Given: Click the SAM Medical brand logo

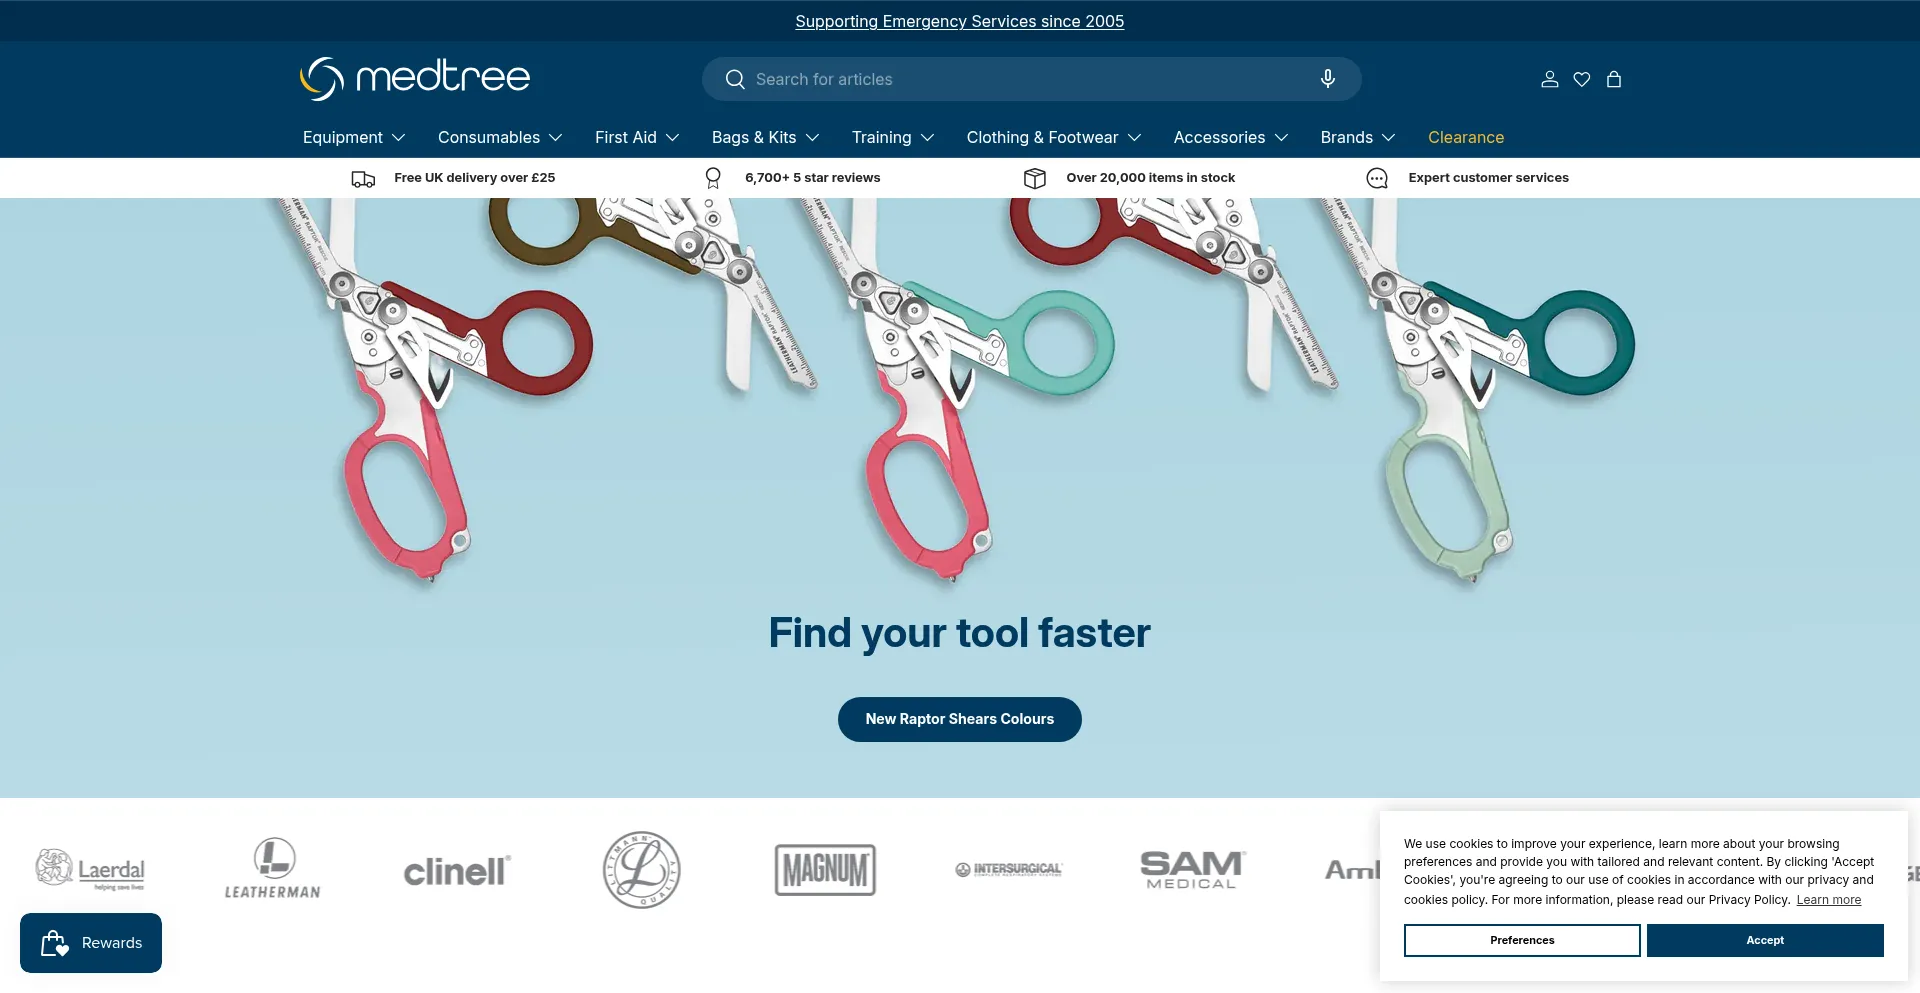Looking at the screenshot, I should click(x=1191, y=869).
